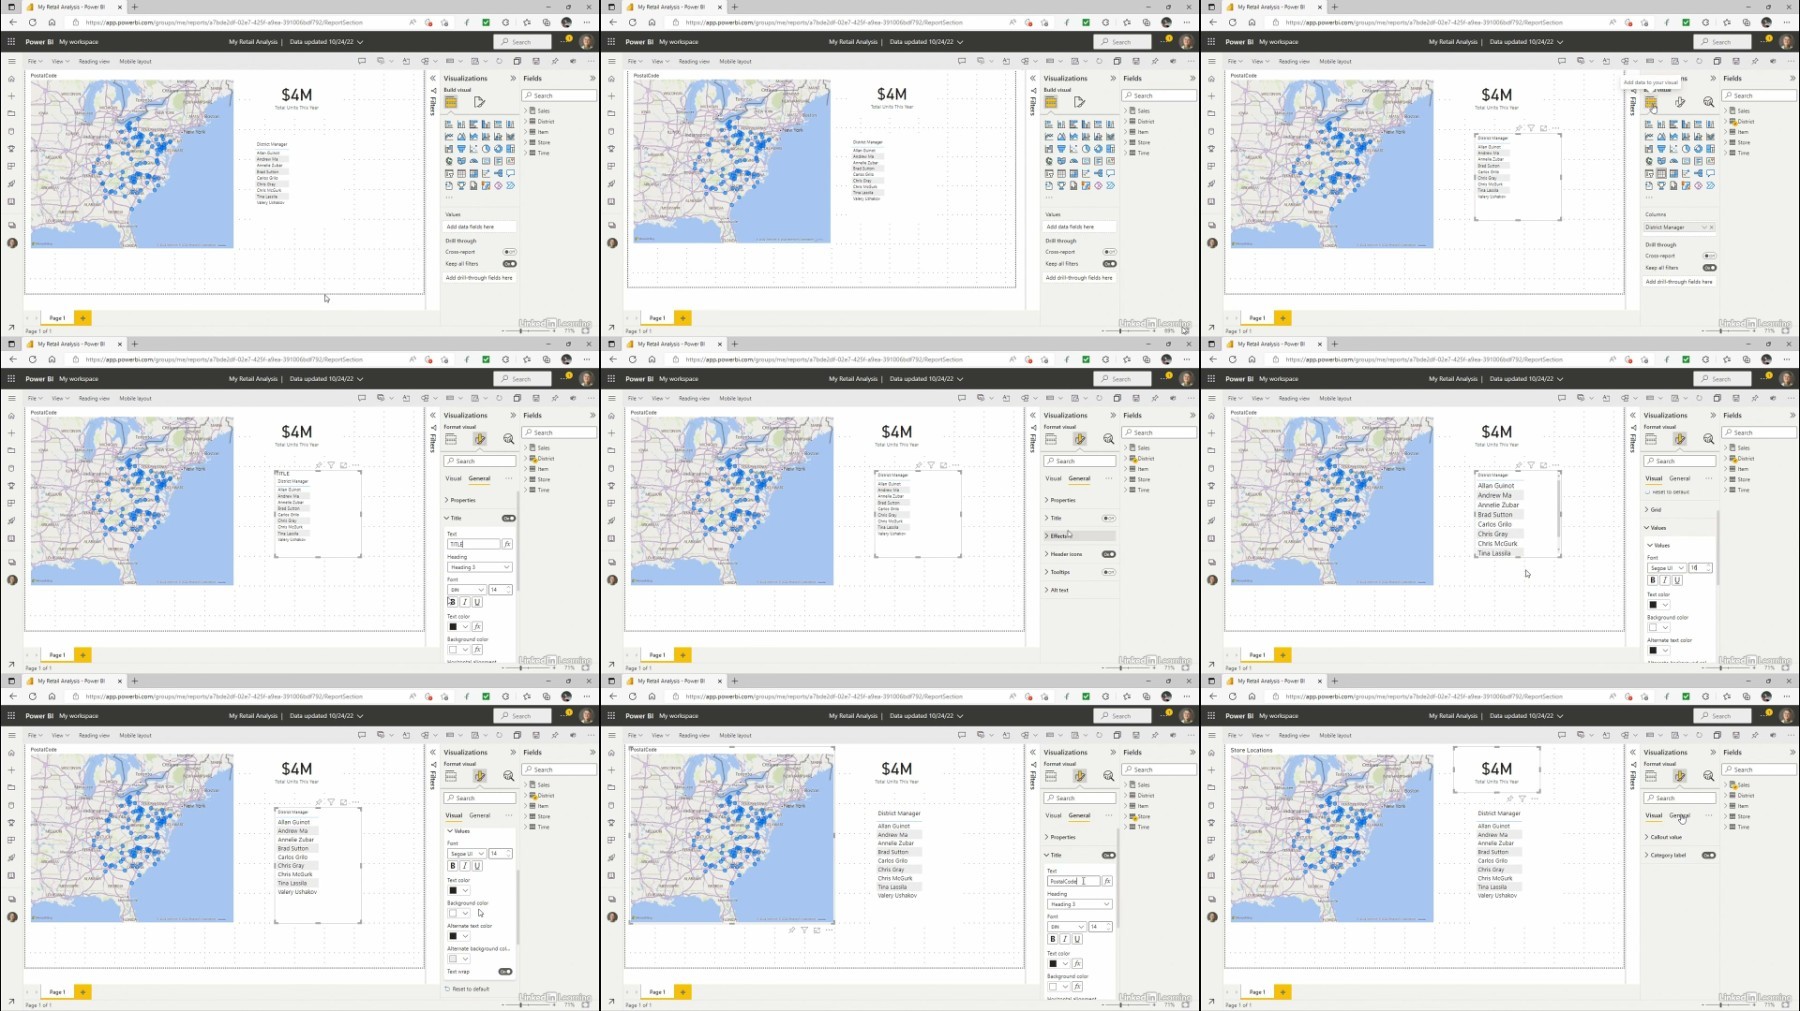This screenshot has width=1800, height=1011.
Task: Open focus mode icon above slicer, middle-right frame
Action: coord(1543,465)
